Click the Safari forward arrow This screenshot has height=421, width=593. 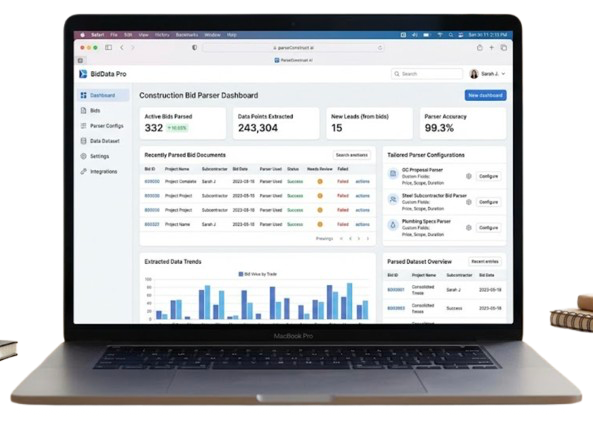click(133, 48)
